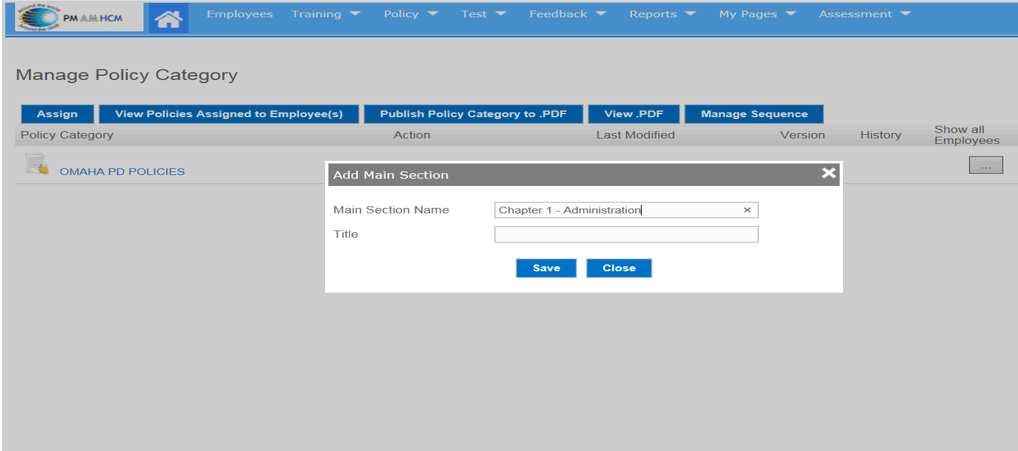Click into the Title input field
Image resolution: width=1018 pixels, height=451 pixels.
[x=626, y=234]
